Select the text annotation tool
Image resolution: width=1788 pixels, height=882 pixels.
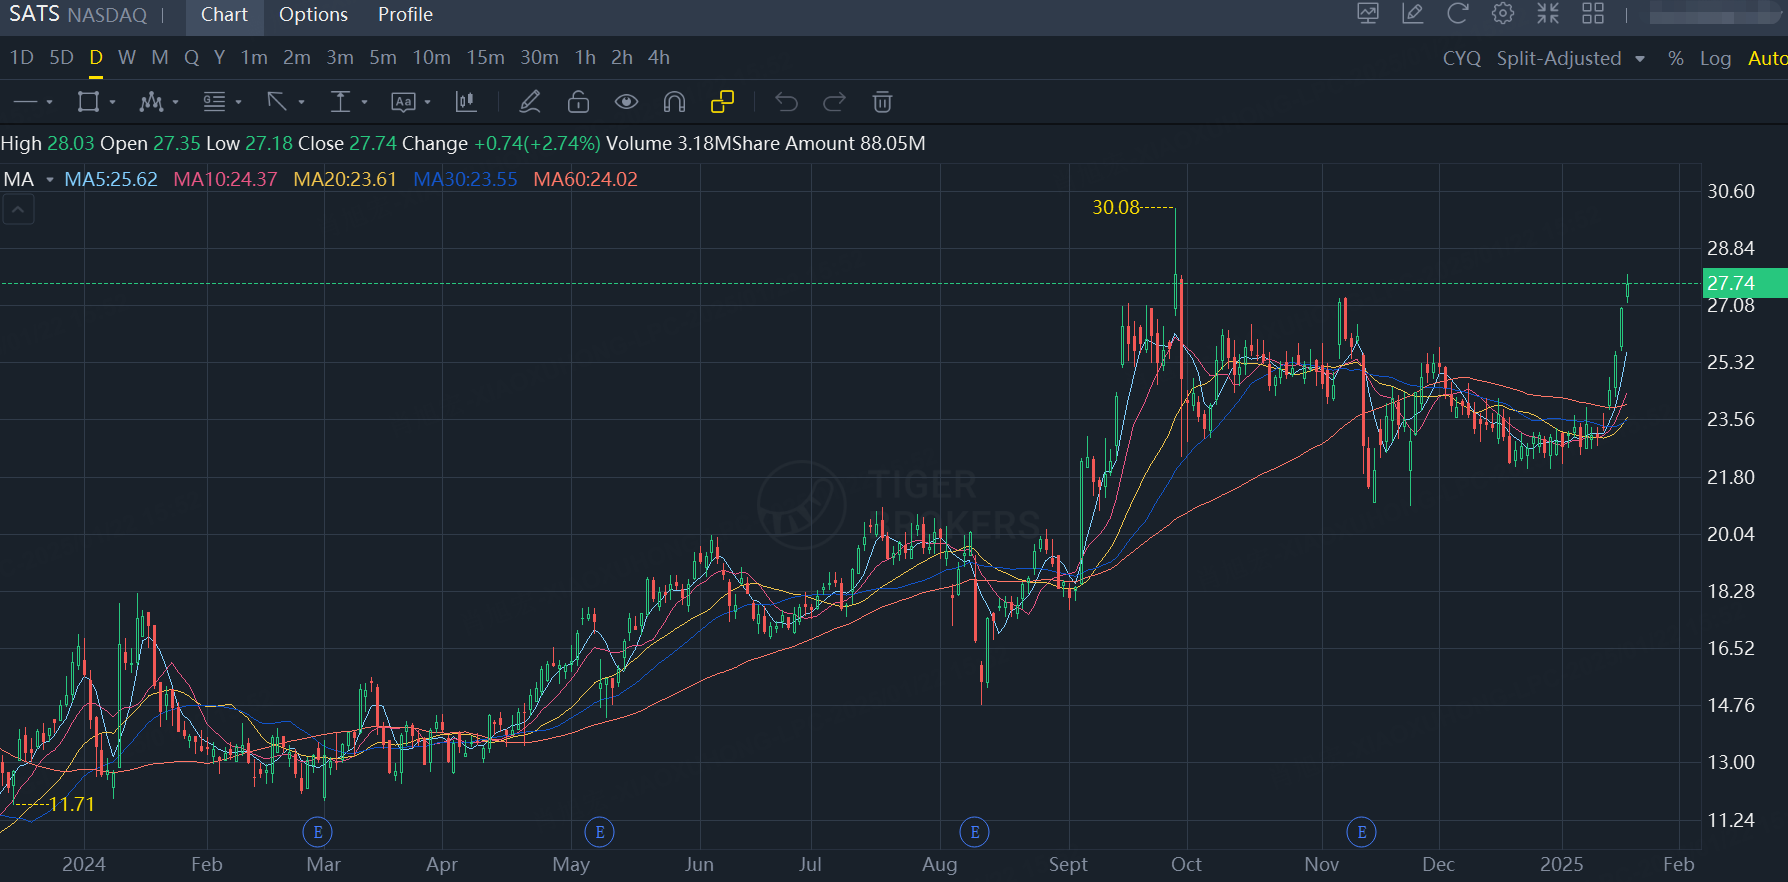pos(403,102)
